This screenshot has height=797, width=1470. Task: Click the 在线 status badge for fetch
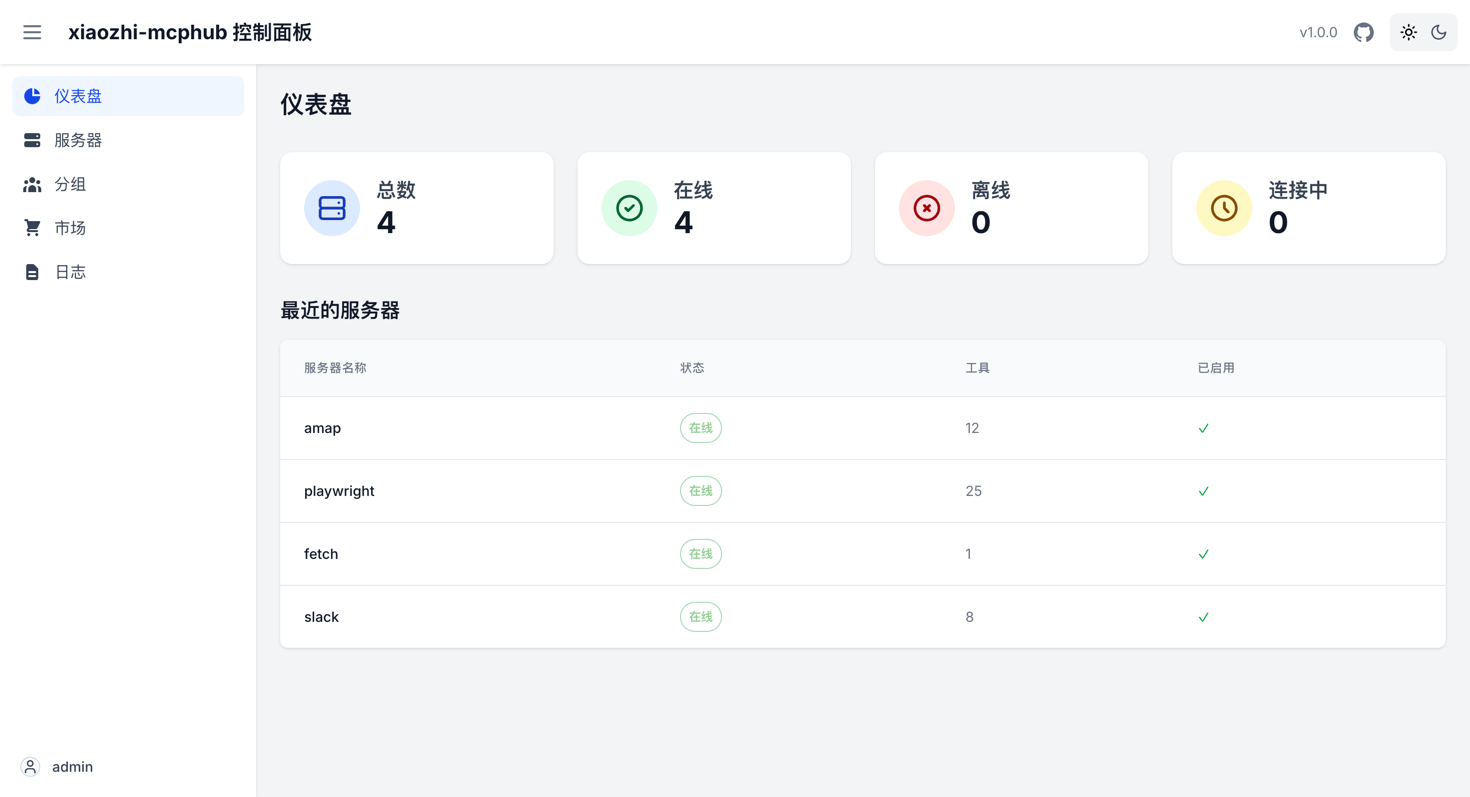(x=701, y=554)
